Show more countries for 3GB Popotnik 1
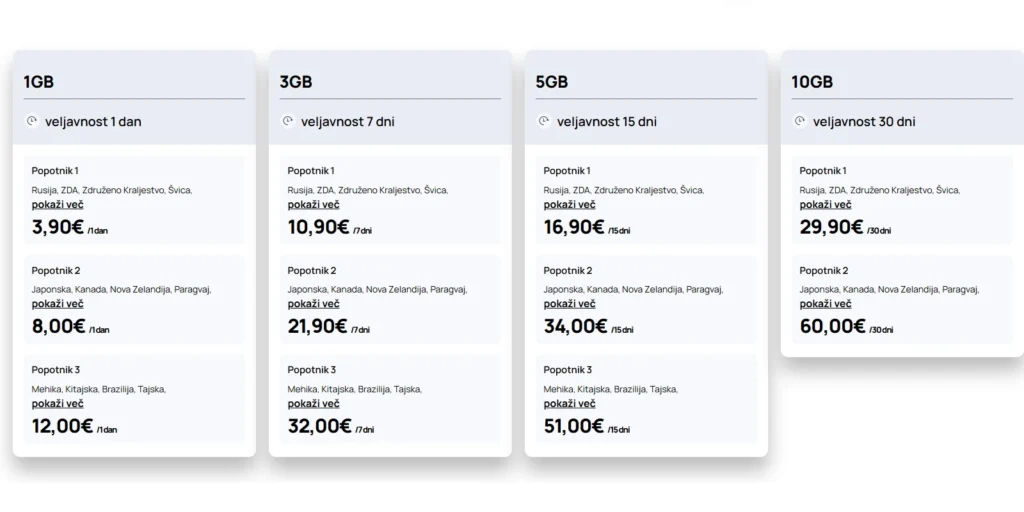This screenshot has width=1024, height=512. click(x=314, y=205)
